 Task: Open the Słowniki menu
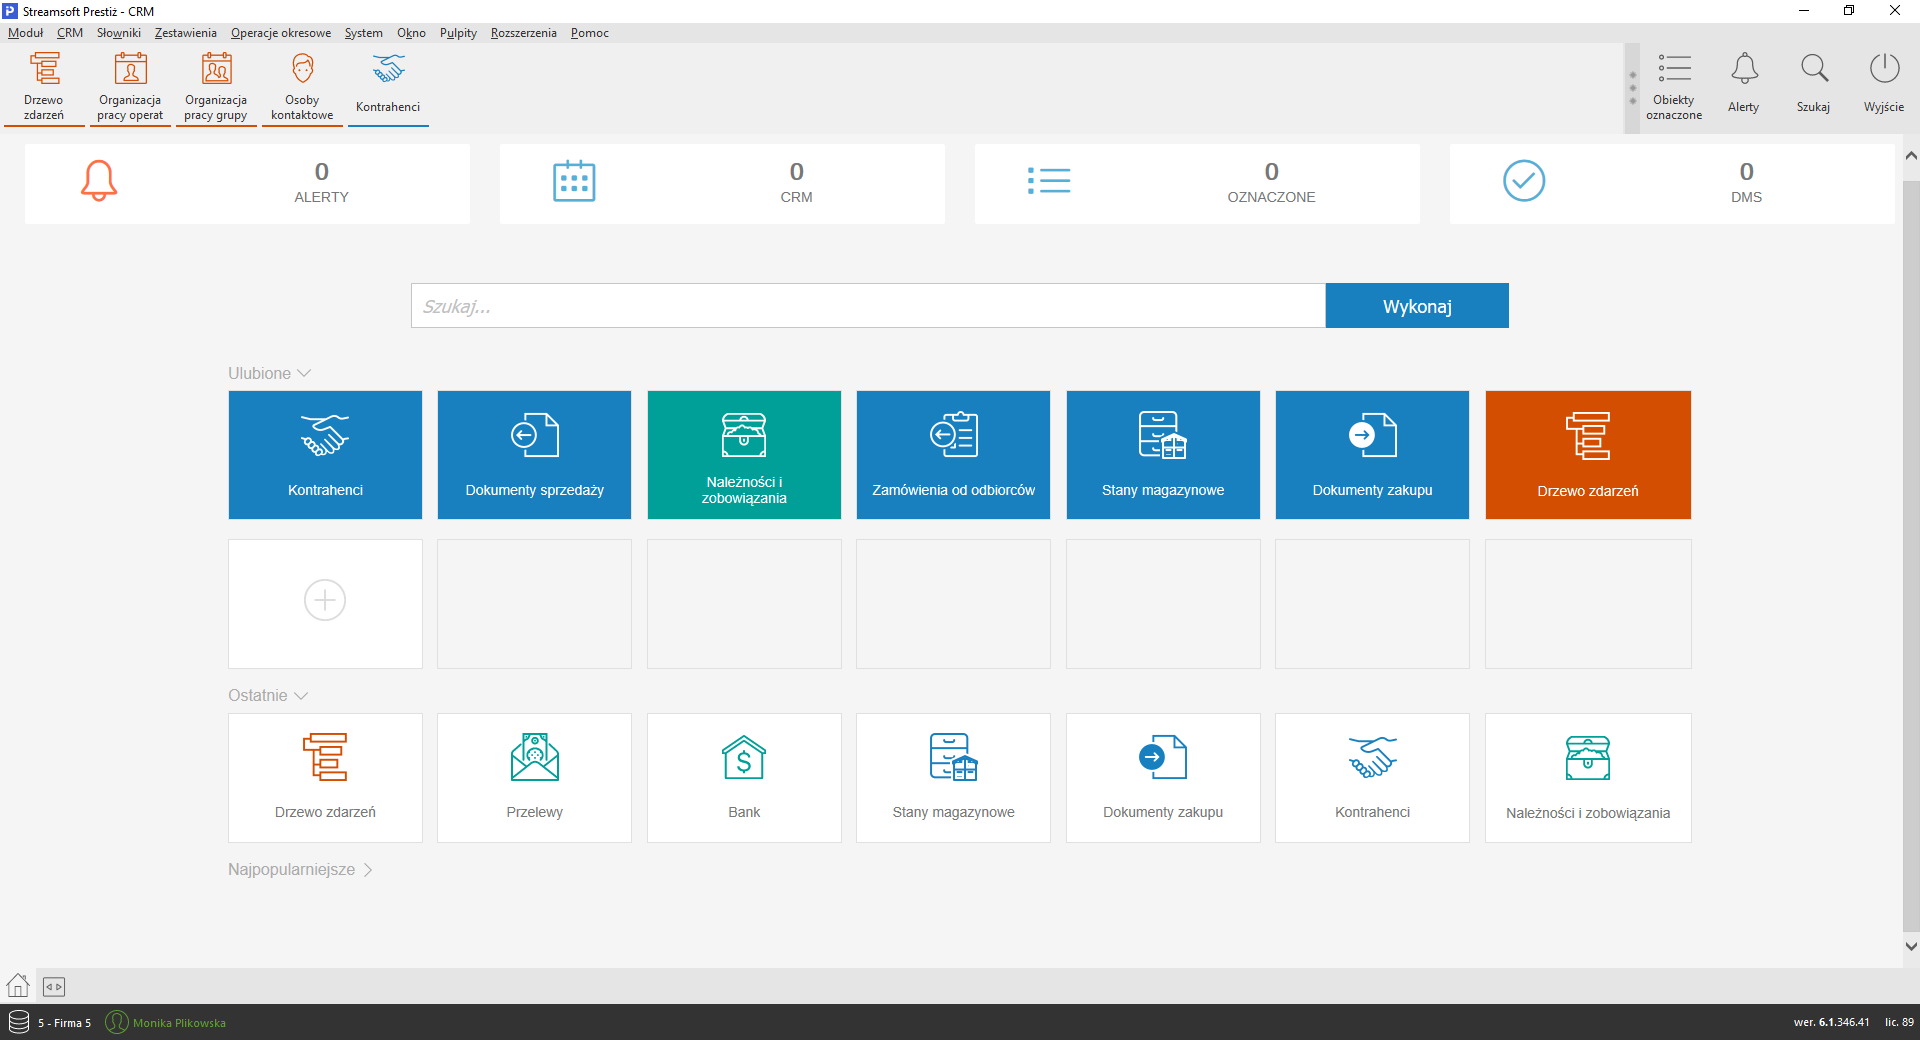point(119,33)
